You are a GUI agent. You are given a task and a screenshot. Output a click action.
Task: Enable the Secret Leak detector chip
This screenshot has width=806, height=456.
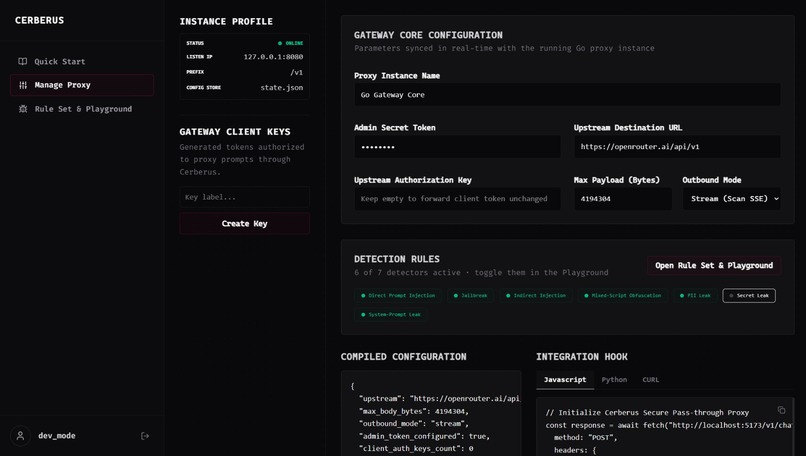tap(749, 296)
